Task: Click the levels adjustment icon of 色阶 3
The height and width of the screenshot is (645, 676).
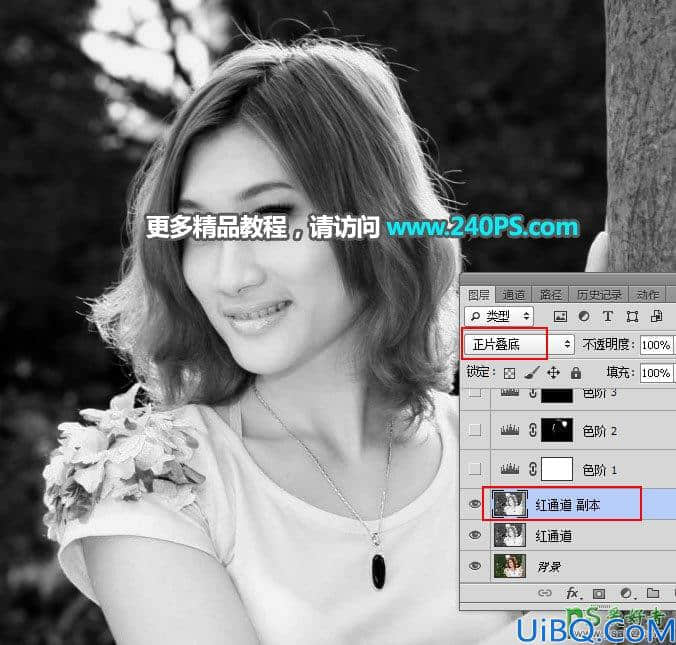Action: click(510, 392)
